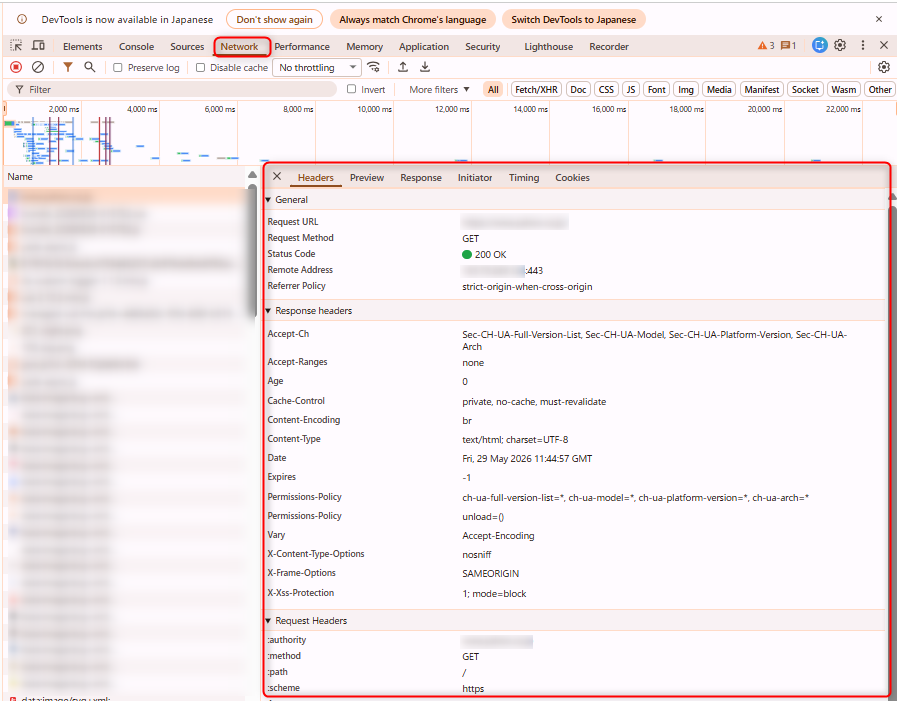Open network conditions wifi icon
897x701 pixels.
(374, 67)
